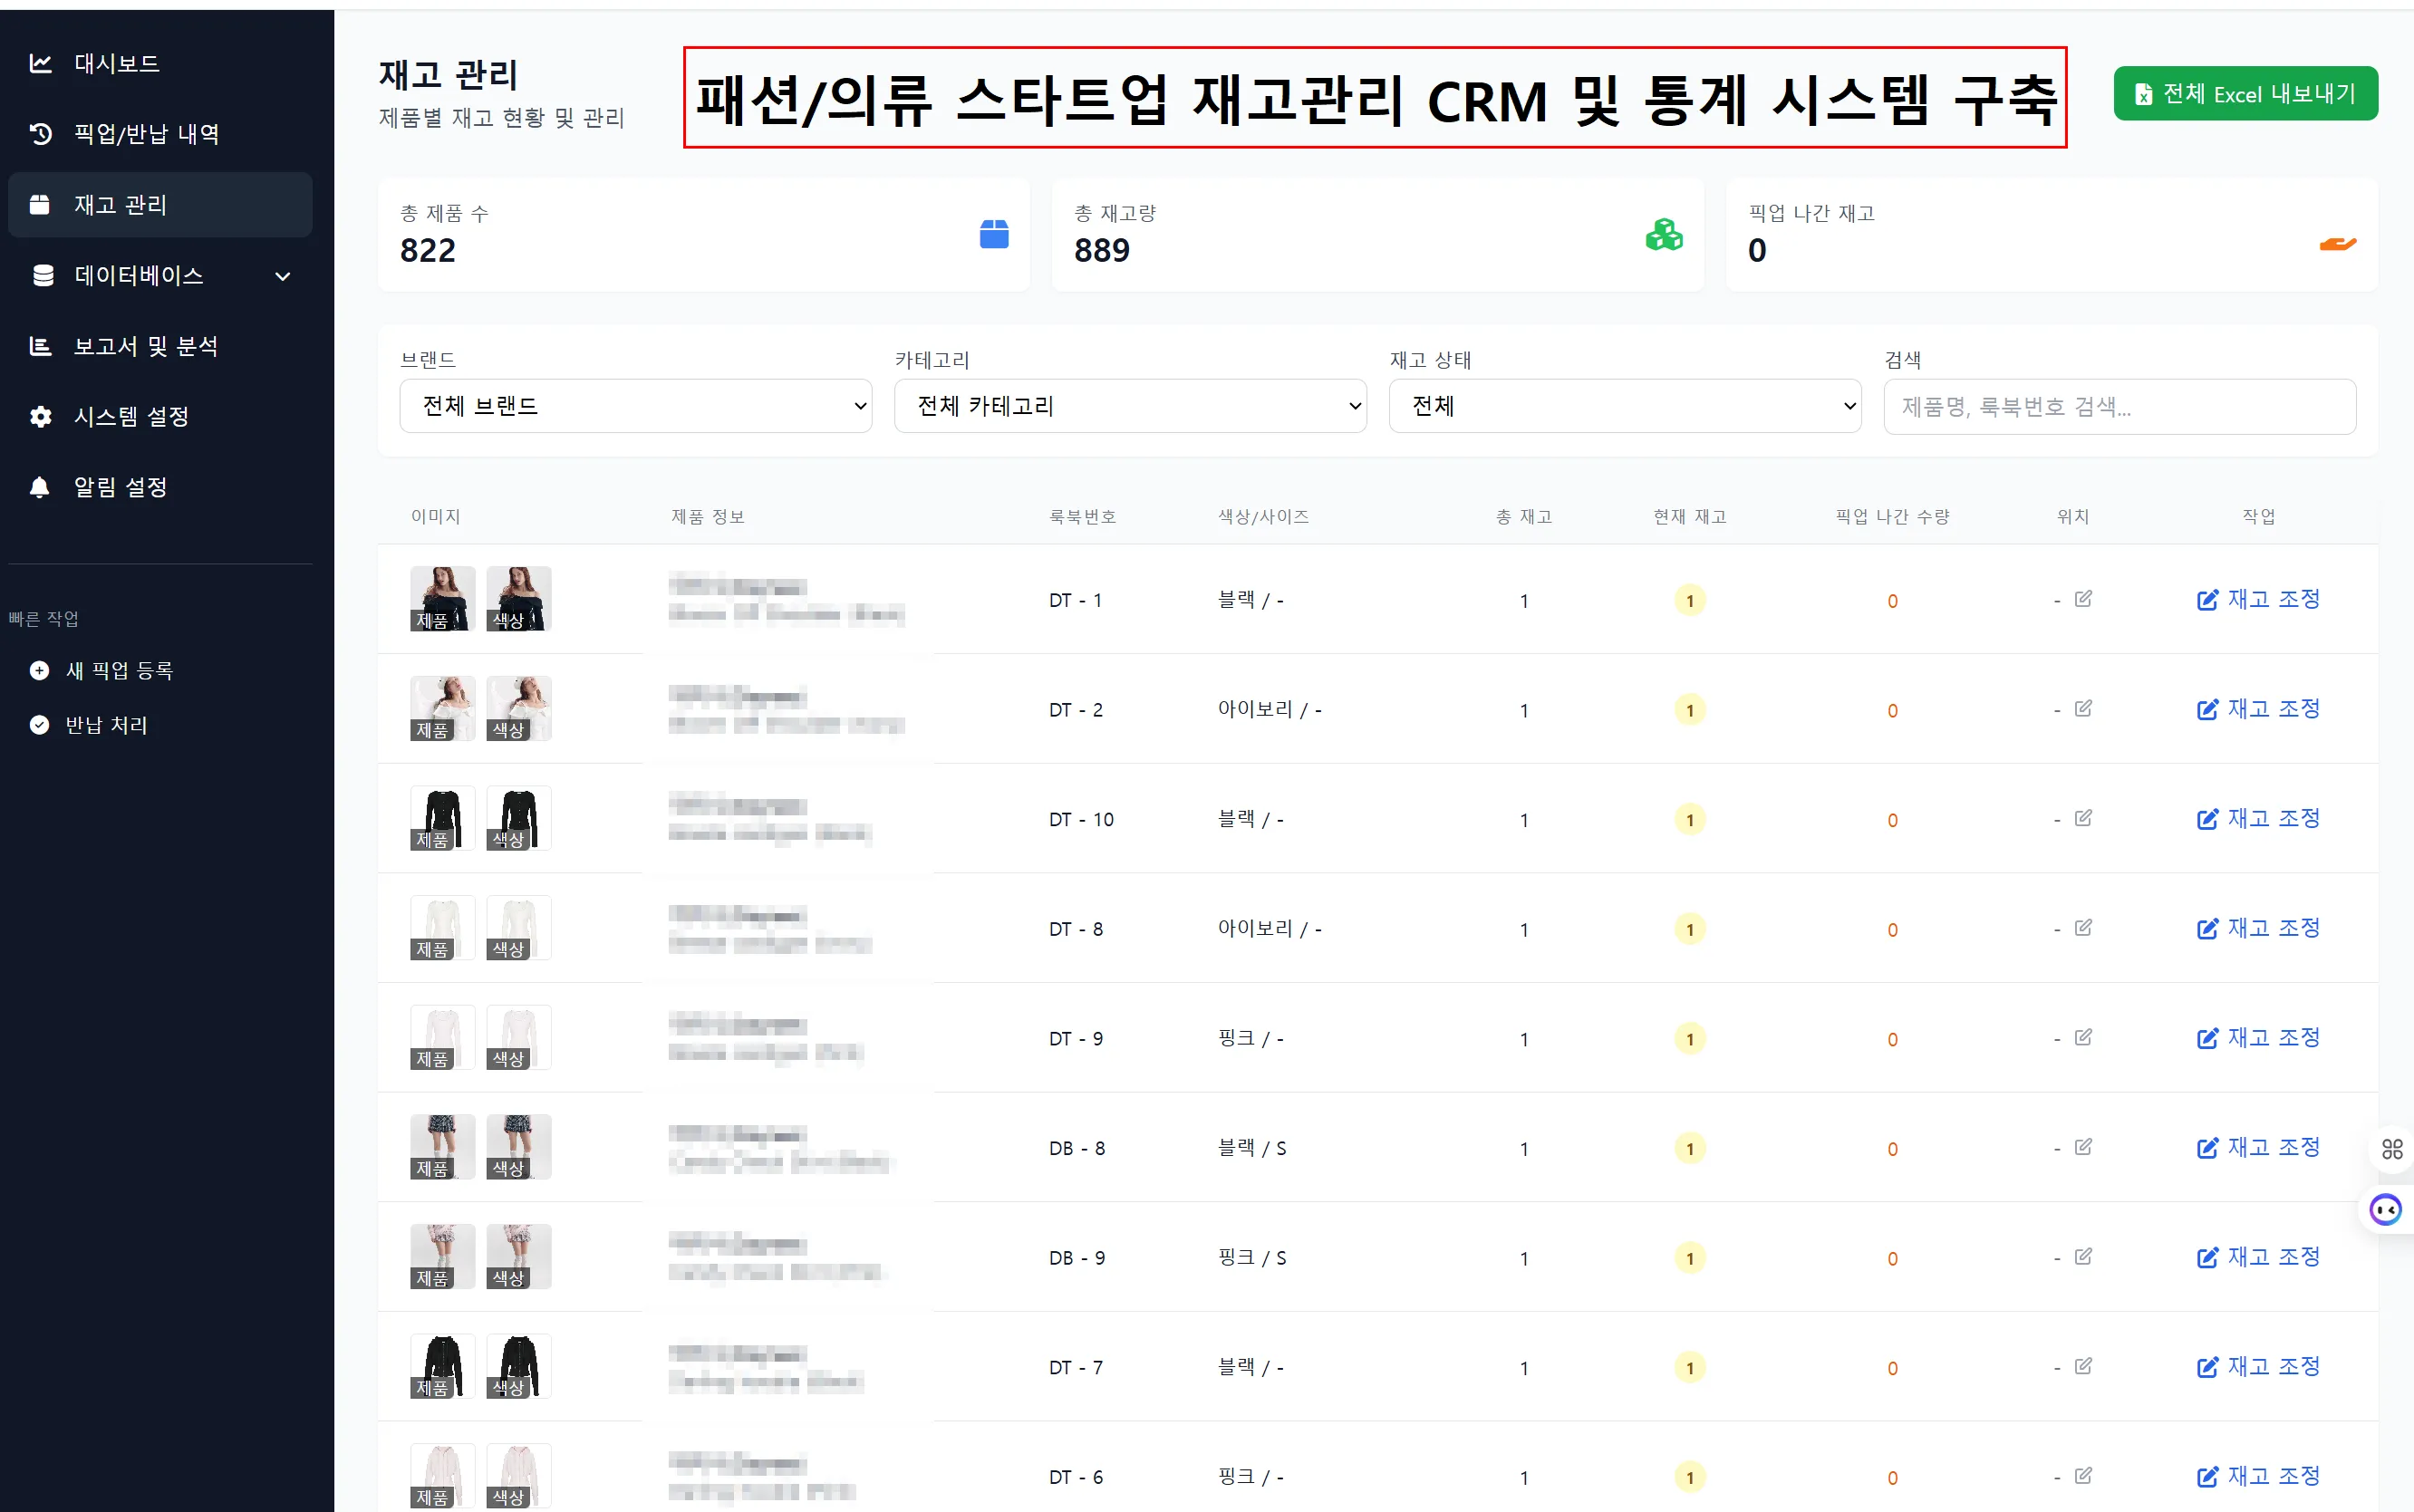Adjust stock for DT - 1 row

[2258, 600]
